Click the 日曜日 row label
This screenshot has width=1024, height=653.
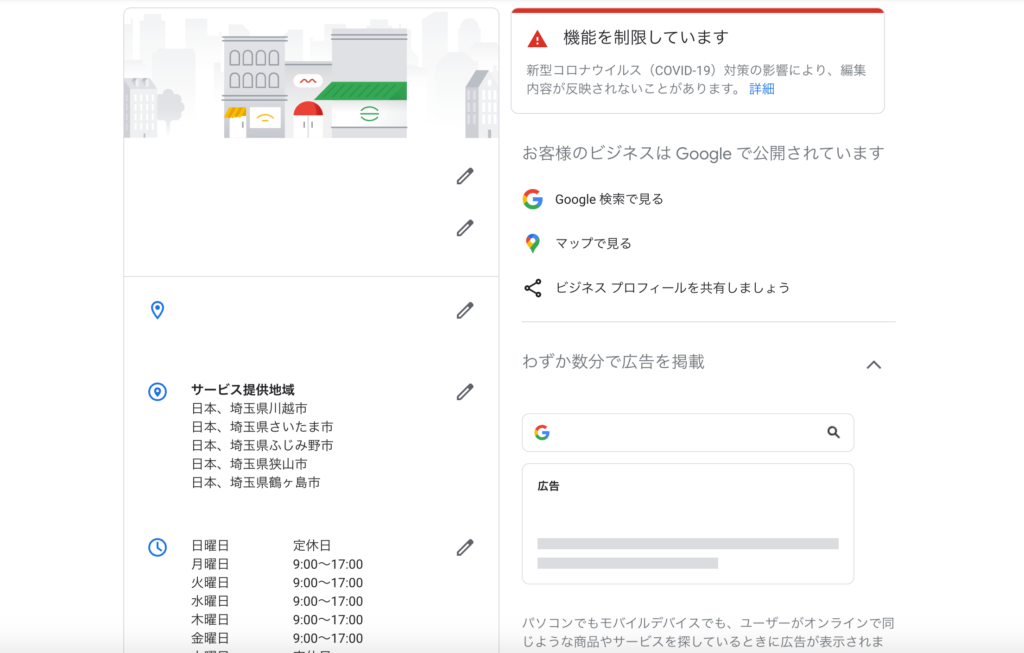click(210, 545)
